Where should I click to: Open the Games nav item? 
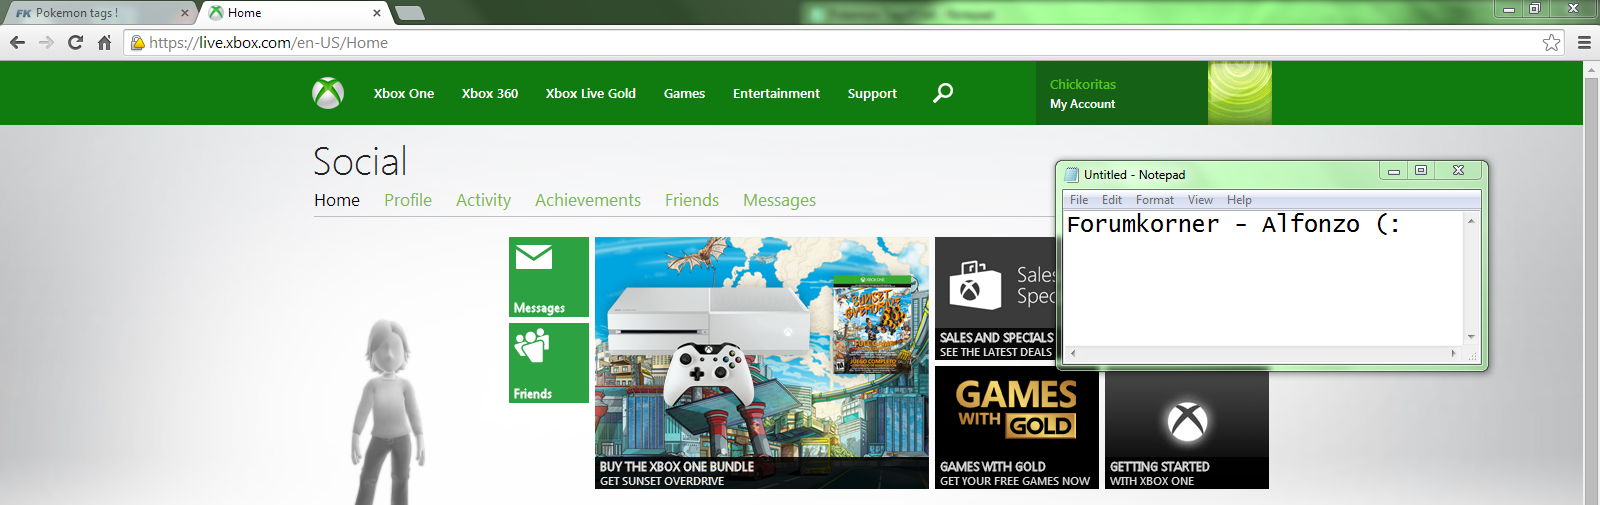(x=684, y=93)
